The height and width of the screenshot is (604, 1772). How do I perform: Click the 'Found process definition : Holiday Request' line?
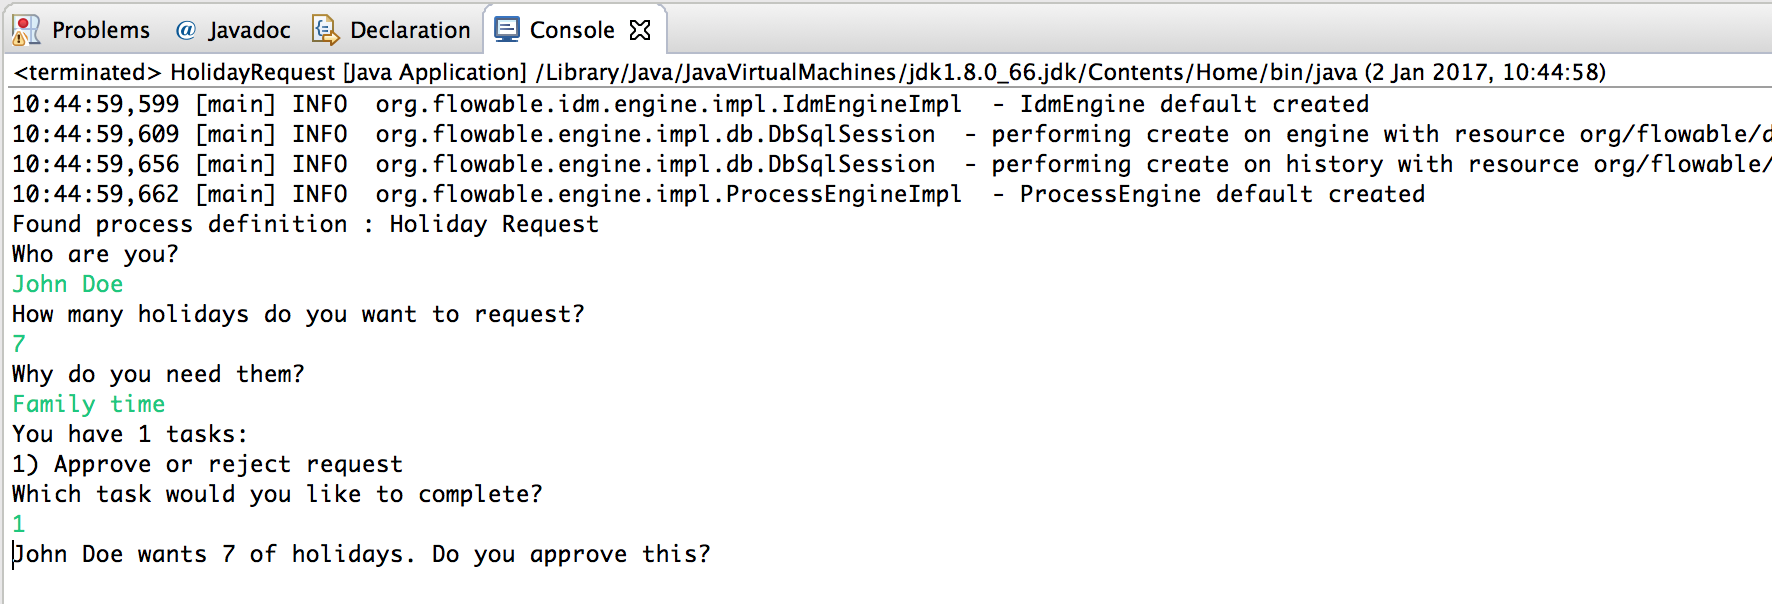click(305, 224)
